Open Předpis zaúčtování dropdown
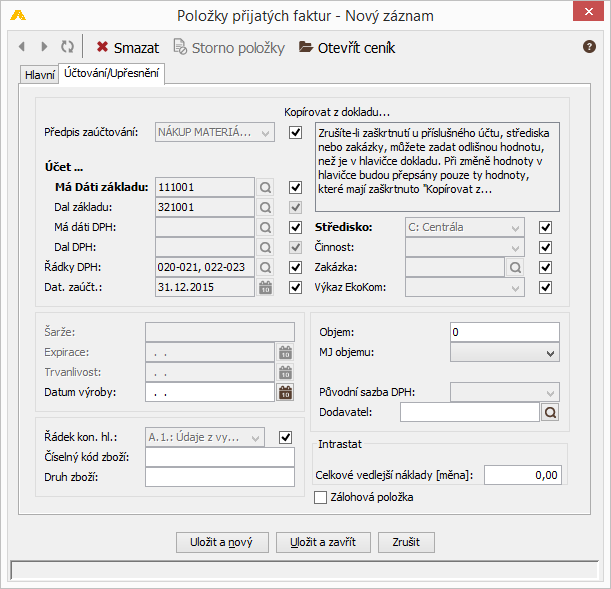The height and width of the screenshot is (589, 611). pyautogui.click(x=215, y=132)
